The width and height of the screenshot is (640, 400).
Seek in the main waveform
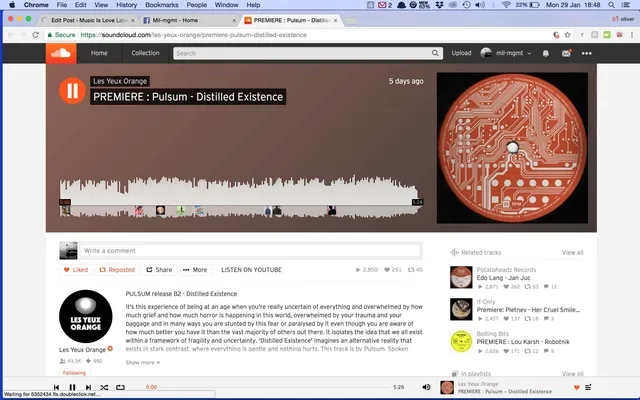coord(241,197)
